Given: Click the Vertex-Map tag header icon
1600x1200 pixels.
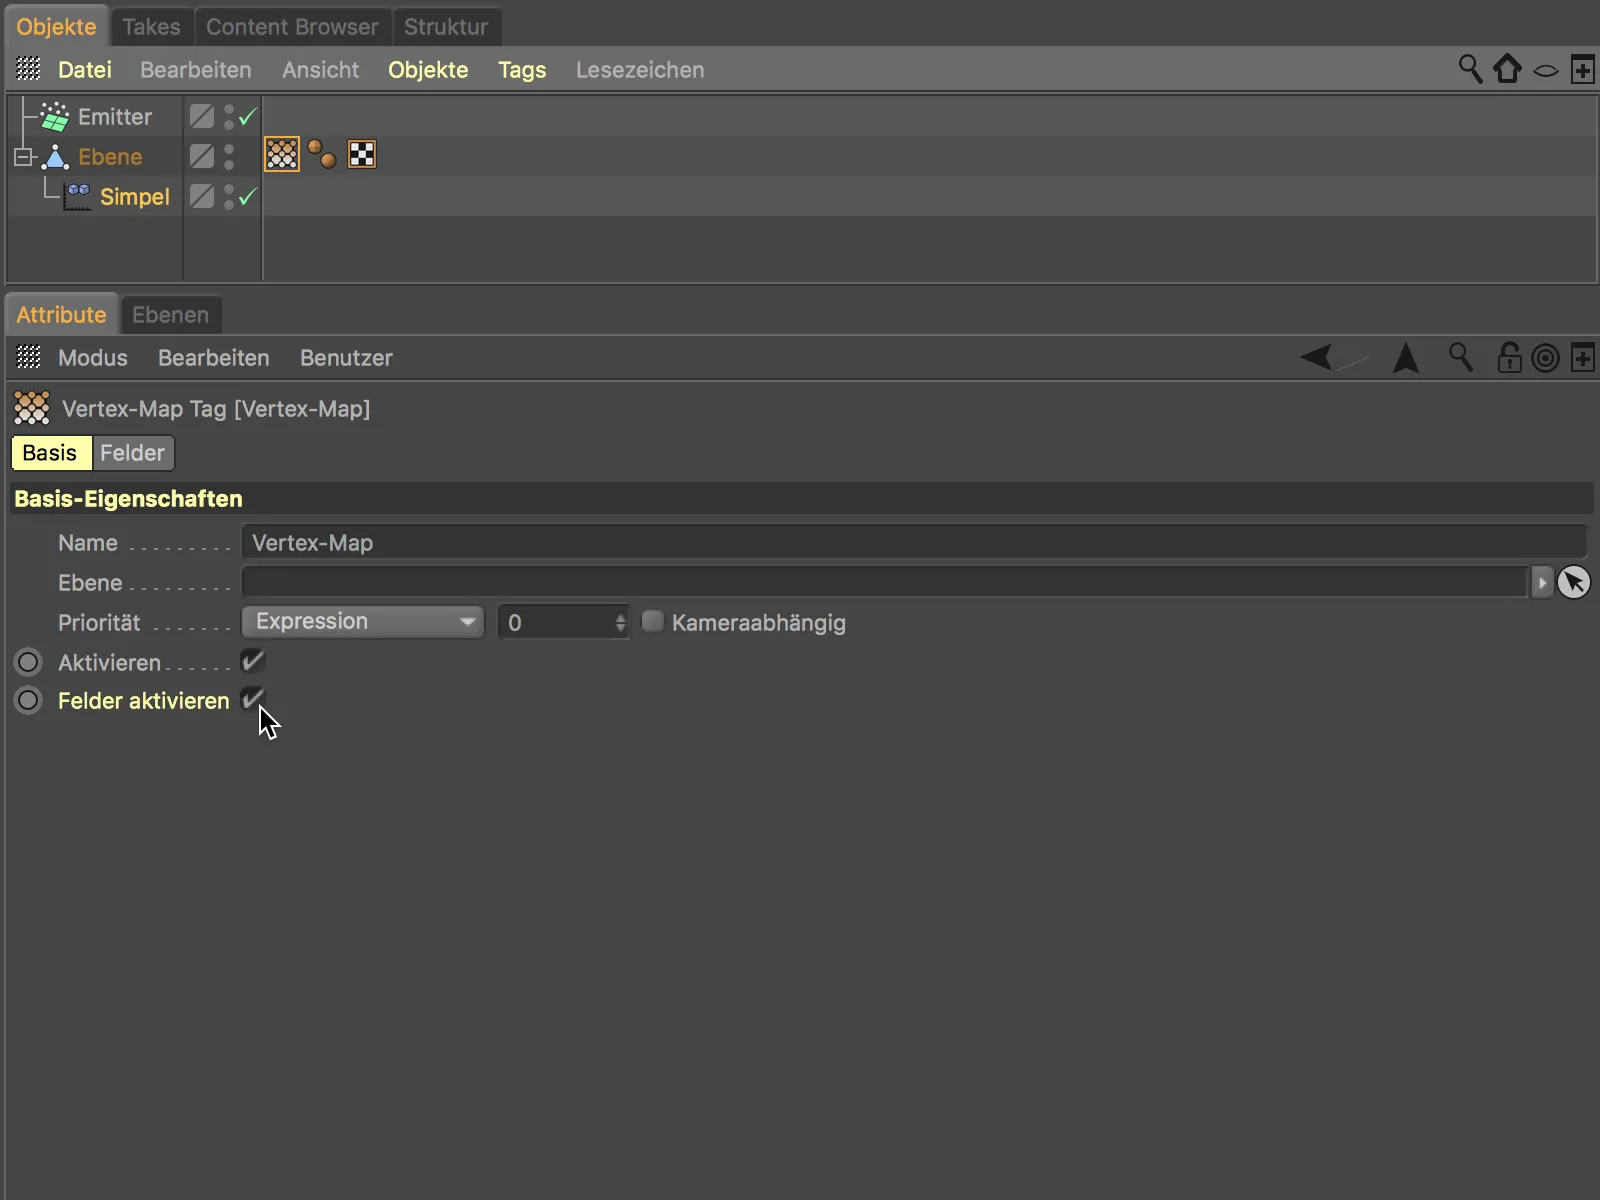Looking at the screenshot, I should (x=32, y=408).
